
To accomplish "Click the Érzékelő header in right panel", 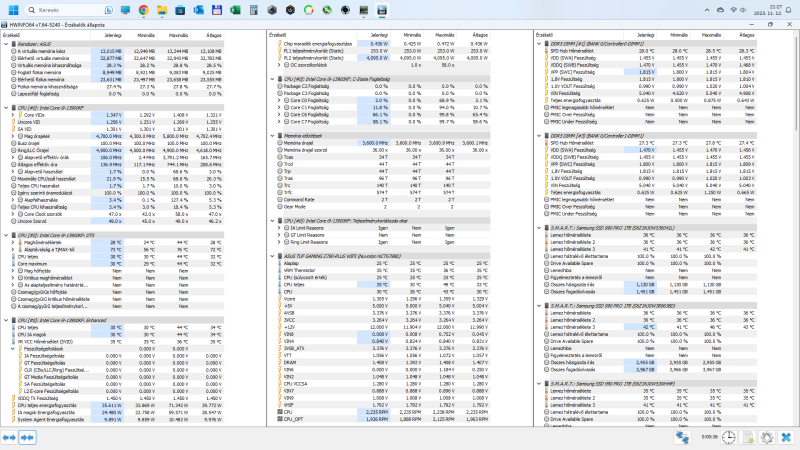I will 578,35.
